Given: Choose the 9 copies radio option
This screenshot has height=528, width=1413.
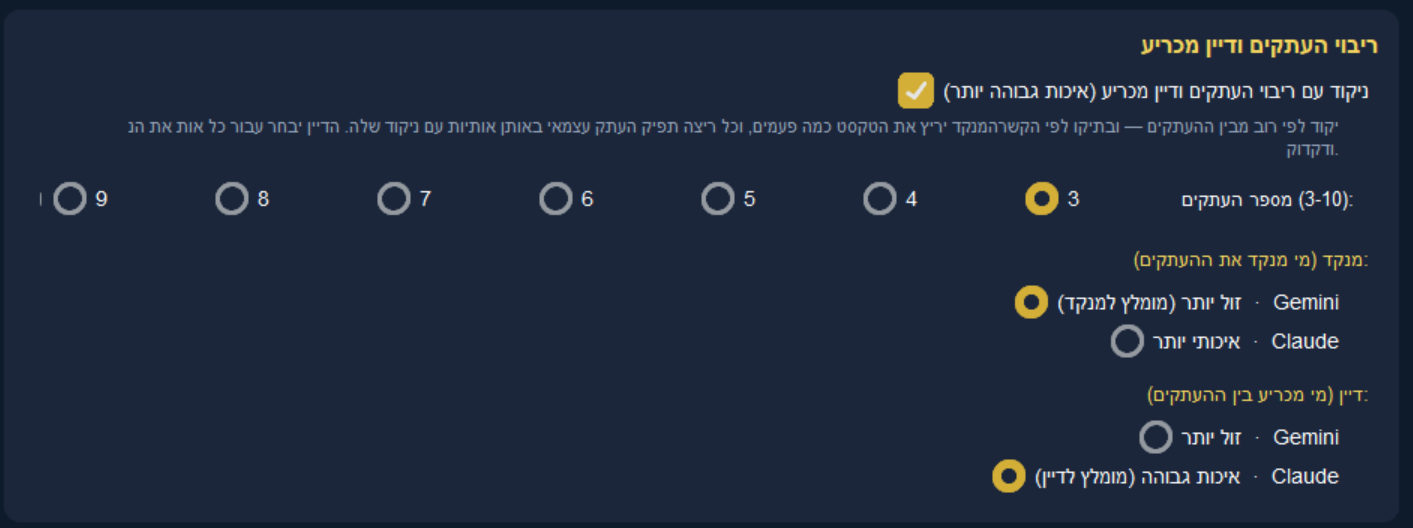Looking at the screenshot, I should (x=70, y=199).
